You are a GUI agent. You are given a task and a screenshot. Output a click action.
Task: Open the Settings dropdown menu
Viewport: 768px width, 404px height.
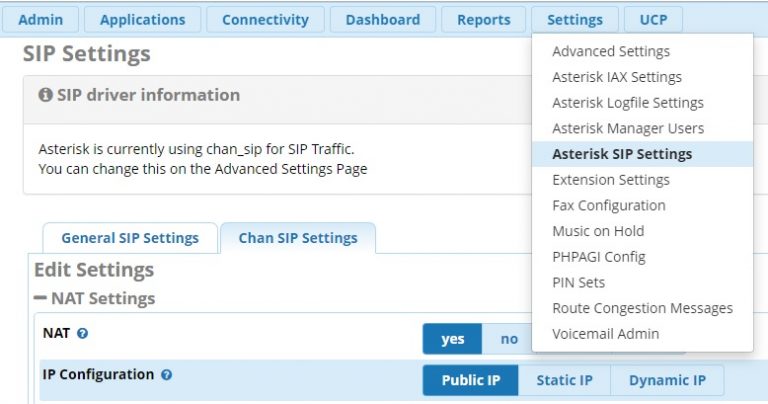575,19
